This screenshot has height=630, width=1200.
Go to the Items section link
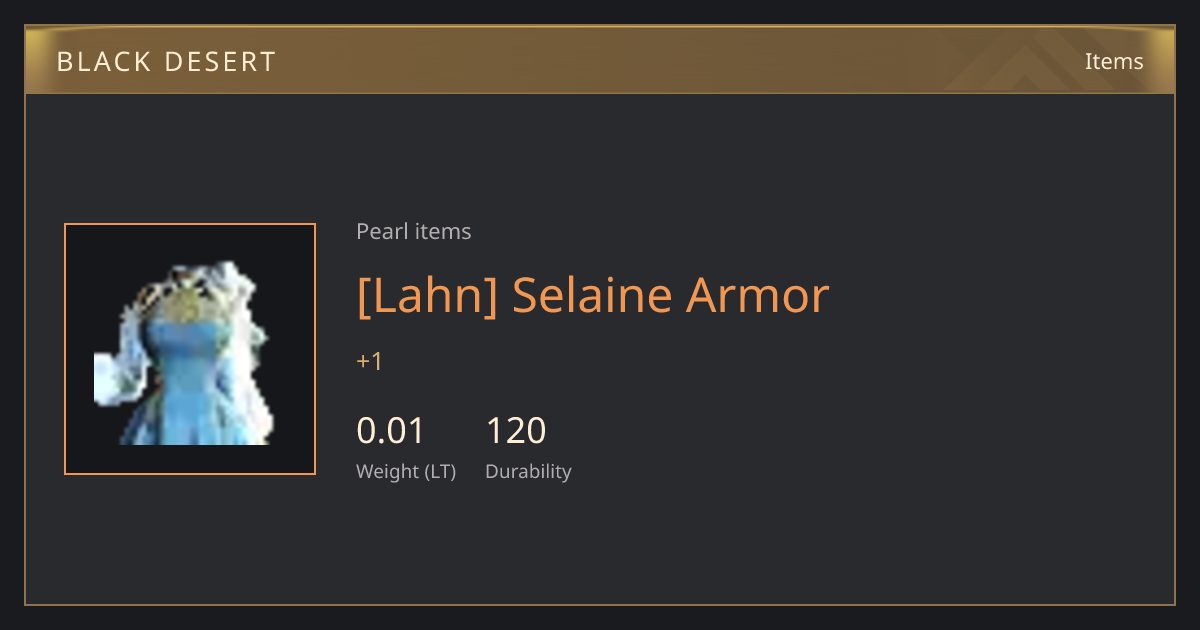1114,61
